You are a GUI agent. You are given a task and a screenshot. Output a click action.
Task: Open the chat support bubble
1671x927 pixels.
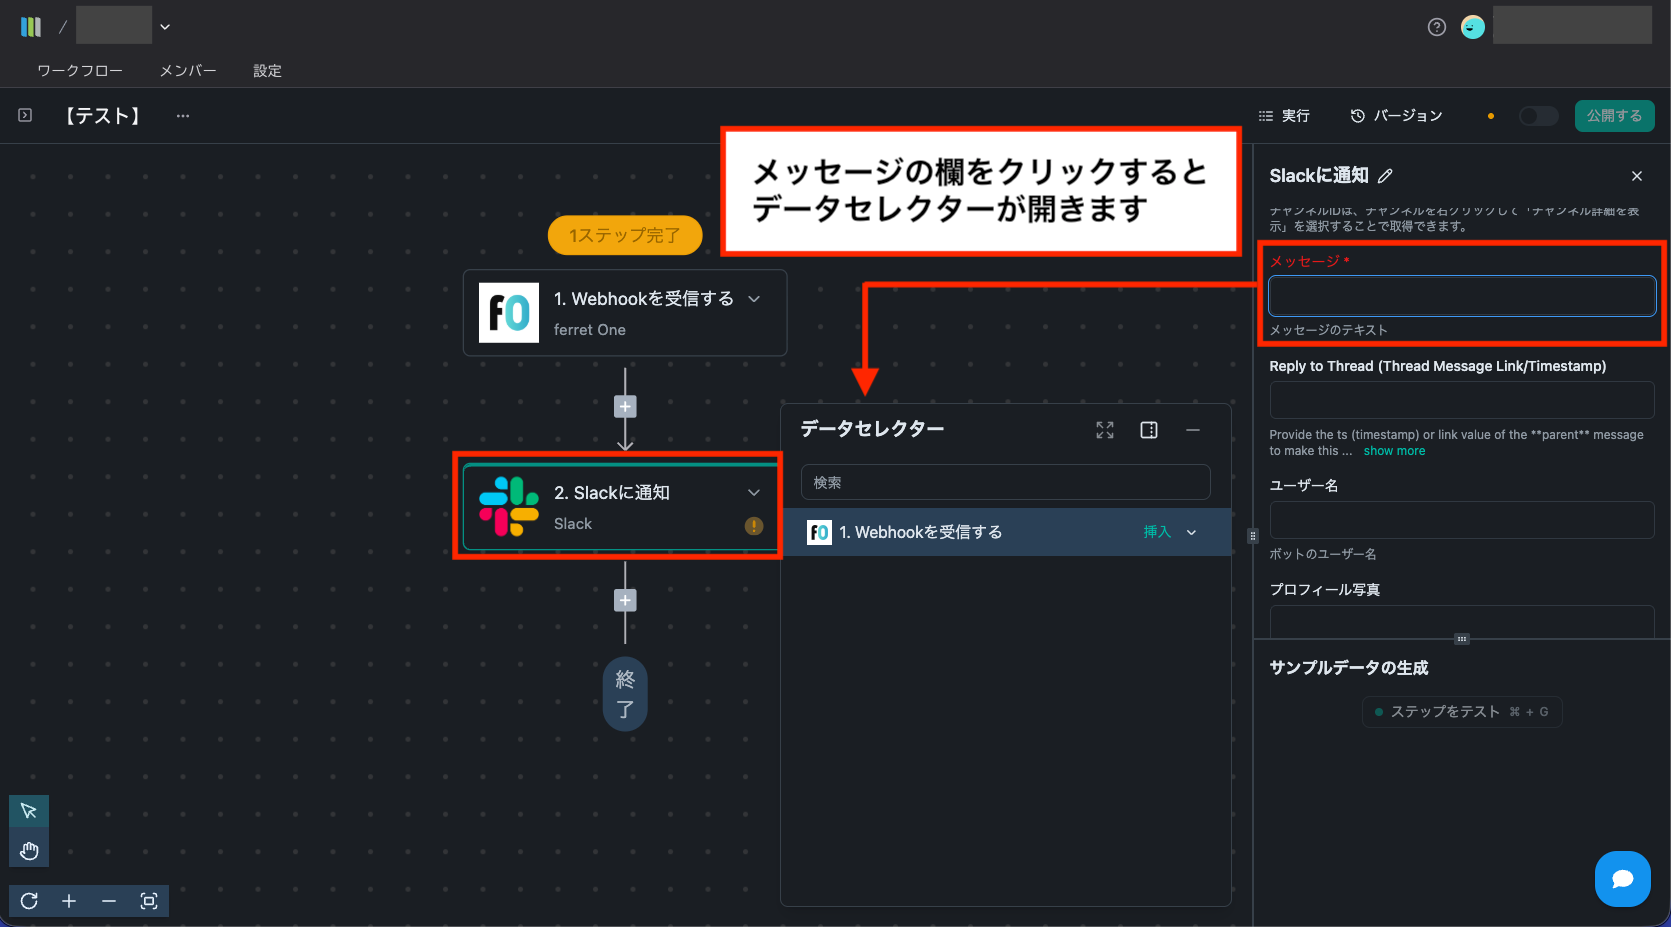[1623, 879]
